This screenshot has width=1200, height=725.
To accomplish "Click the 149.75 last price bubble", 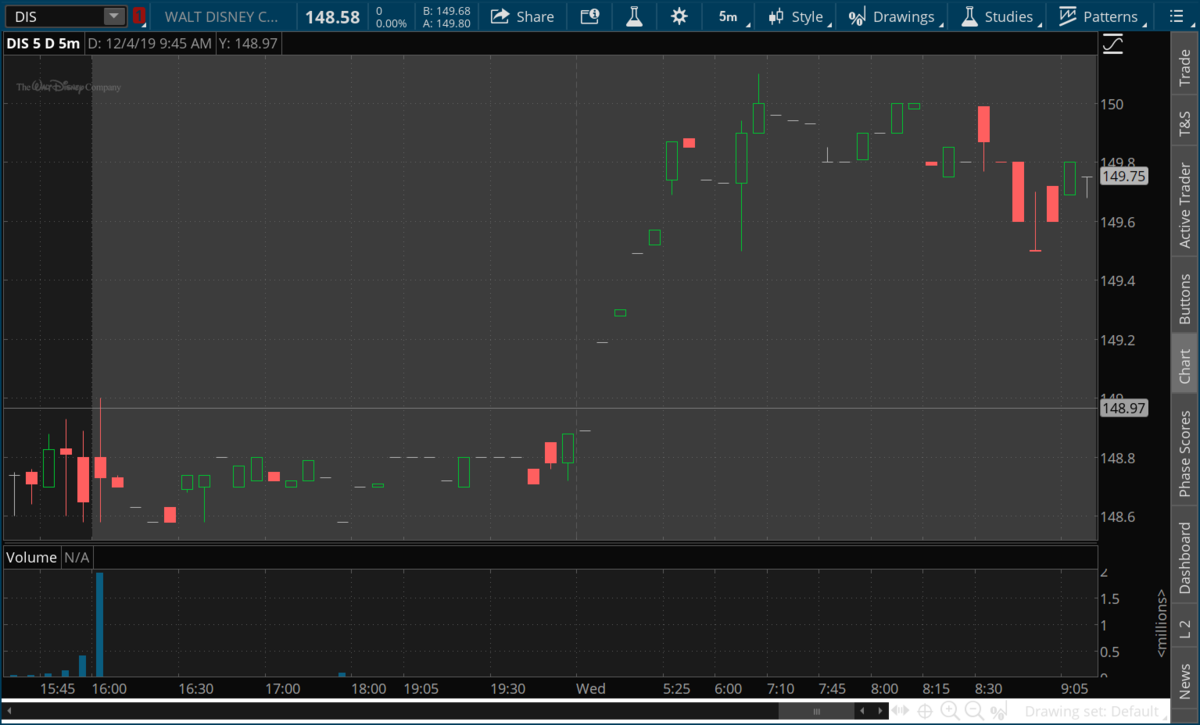I will click(1123, 176).
